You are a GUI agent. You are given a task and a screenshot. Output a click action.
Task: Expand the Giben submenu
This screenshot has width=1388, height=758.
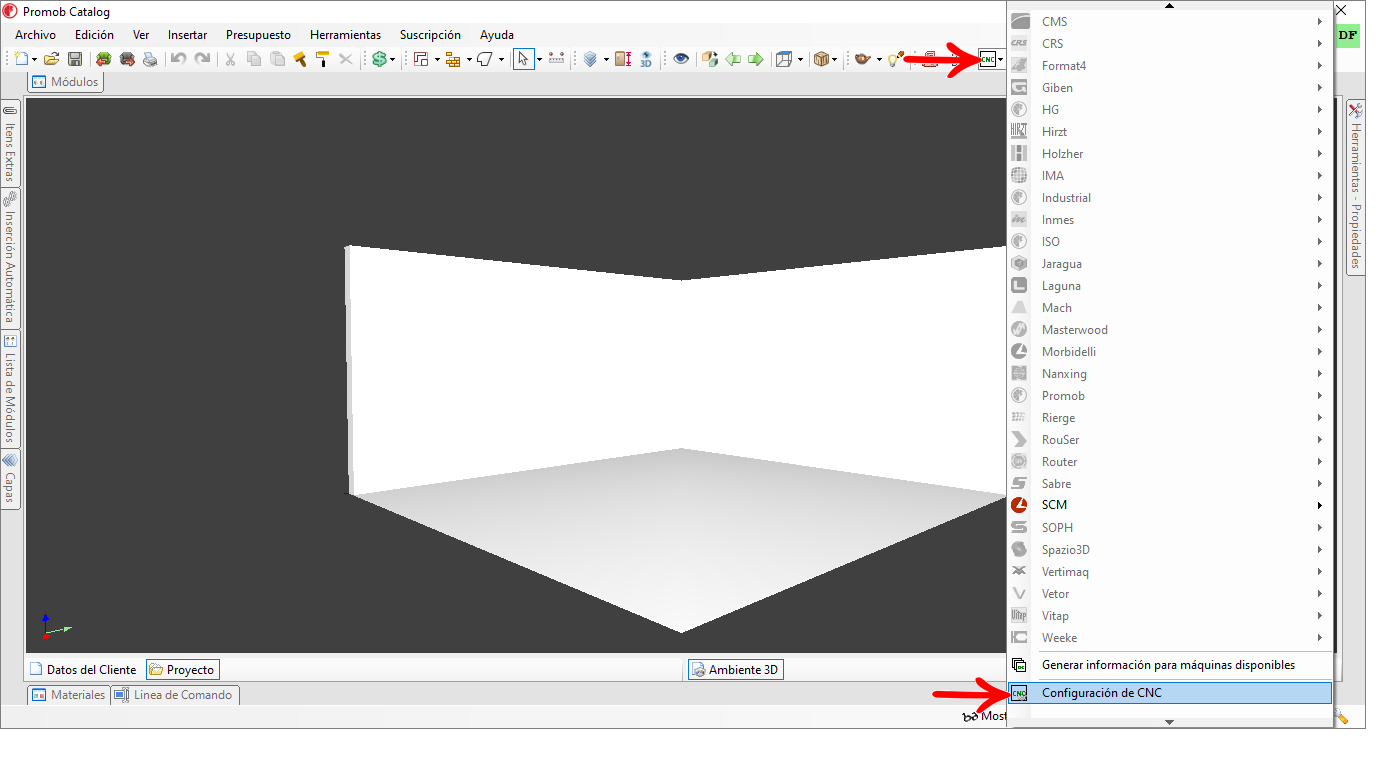pos(1170,87)
